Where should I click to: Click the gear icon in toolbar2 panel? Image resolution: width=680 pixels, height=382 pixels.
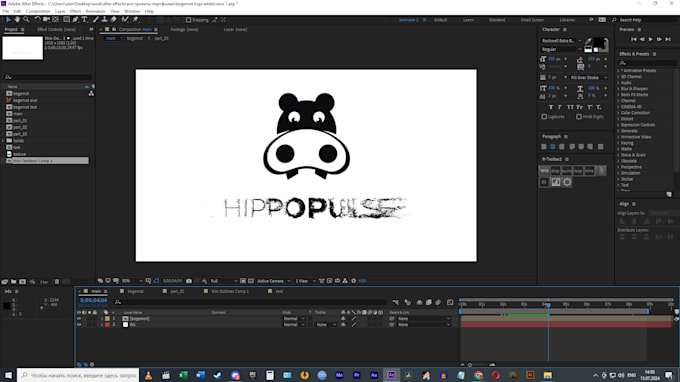click(567, 182)
